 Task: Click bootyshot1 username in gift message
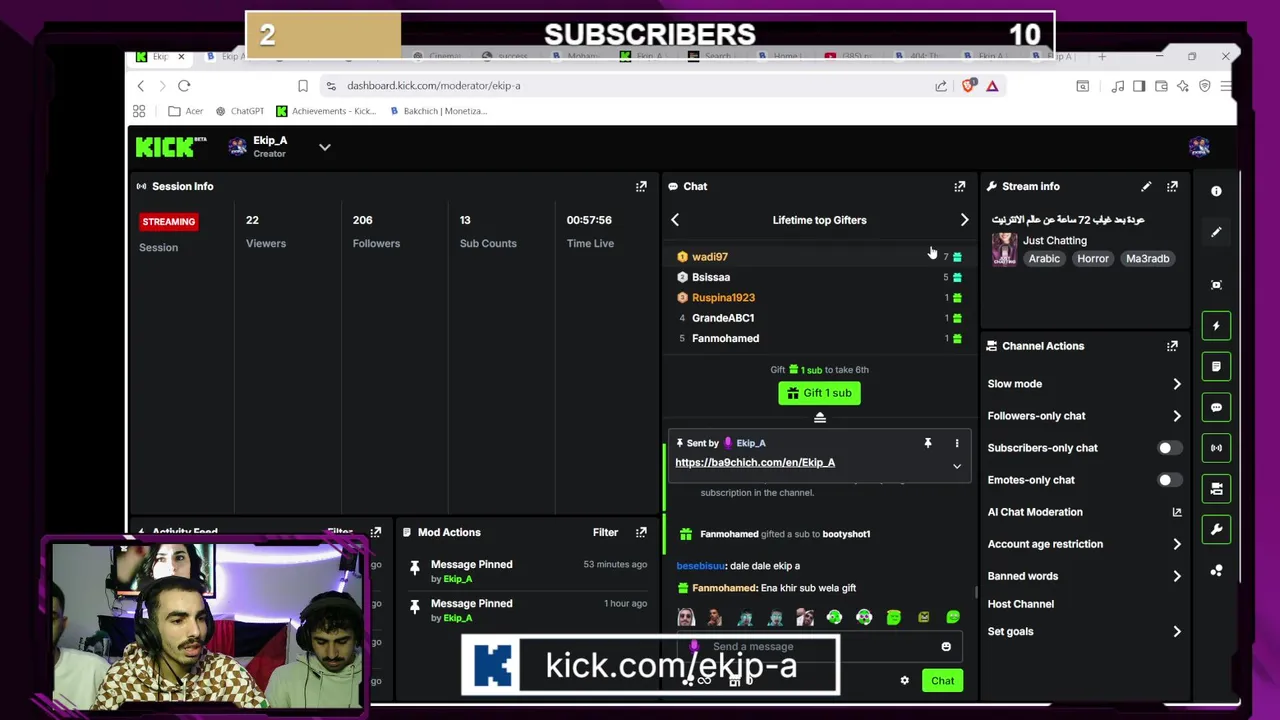pos(846,534)
